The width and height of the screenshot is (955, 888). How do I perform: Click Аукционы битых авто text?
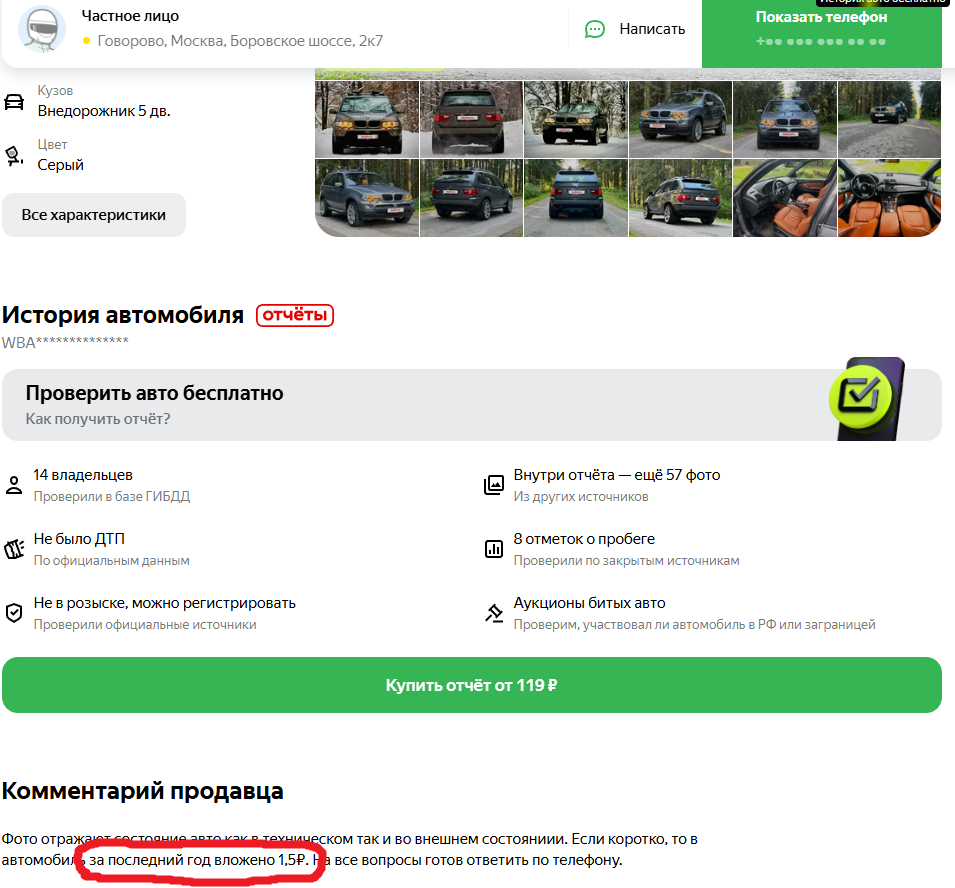590,603
